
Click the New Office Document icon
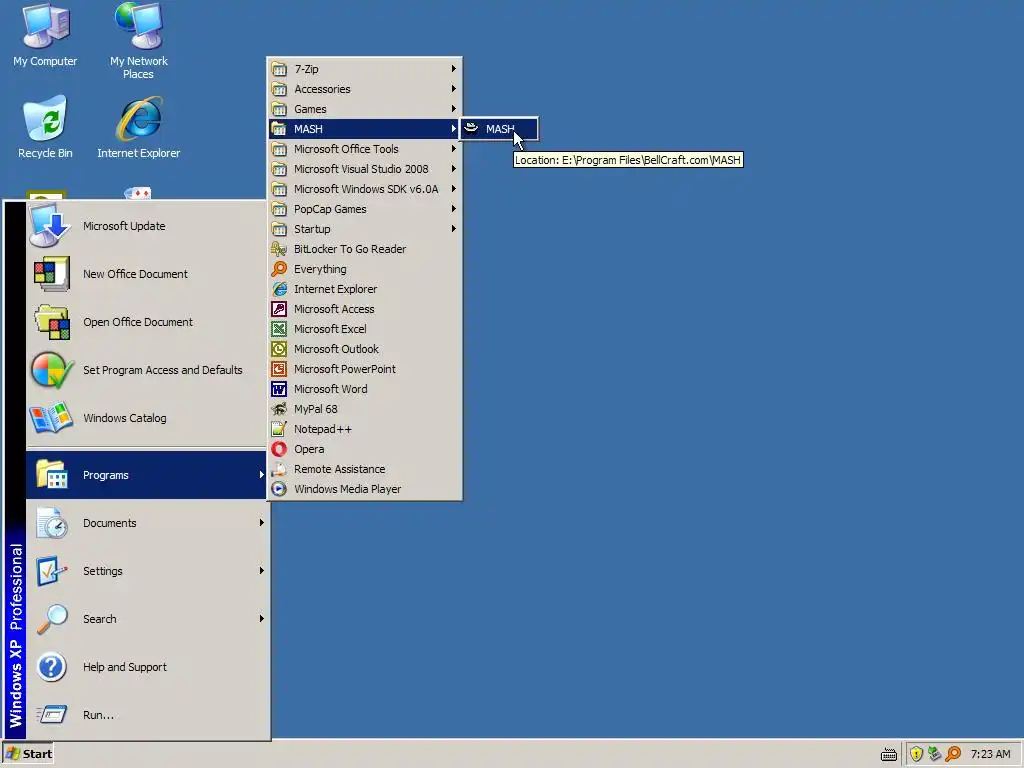[51, 274]
